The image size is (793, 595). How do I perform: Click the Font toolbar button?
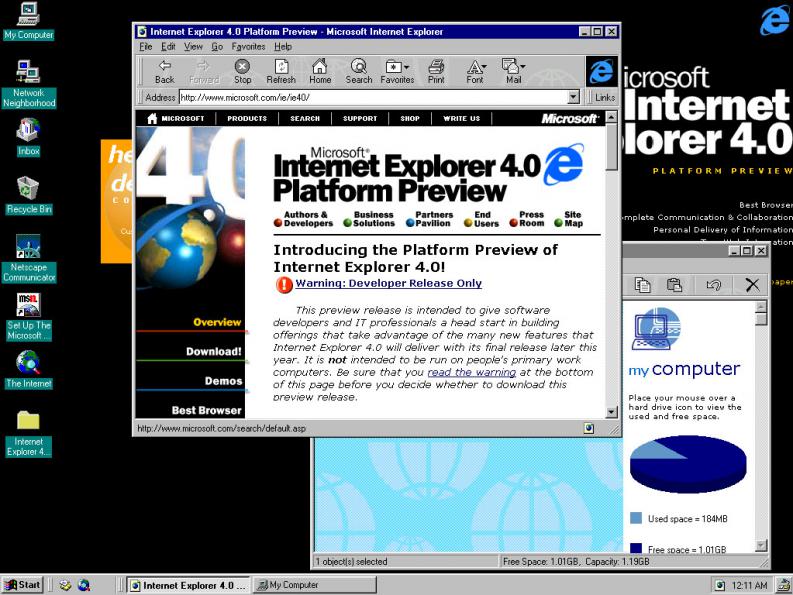point(475,71)
